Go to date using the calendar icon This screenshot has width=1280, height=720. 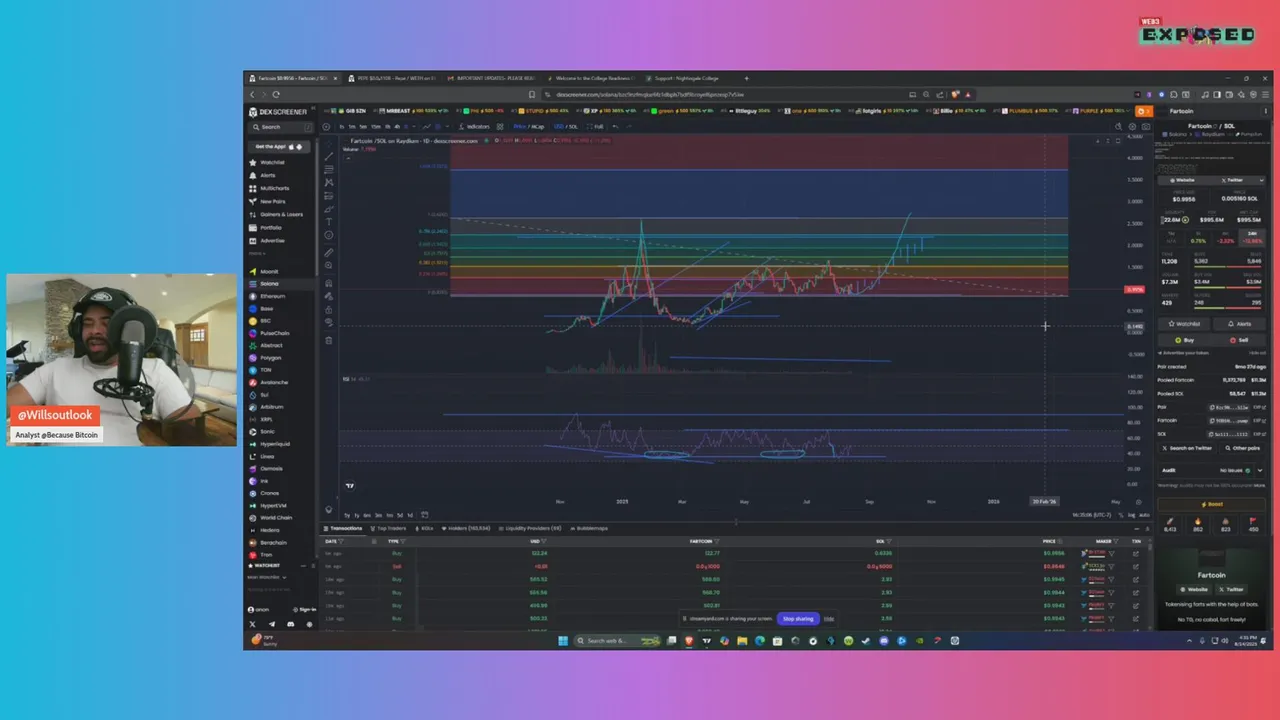[425, 515]
